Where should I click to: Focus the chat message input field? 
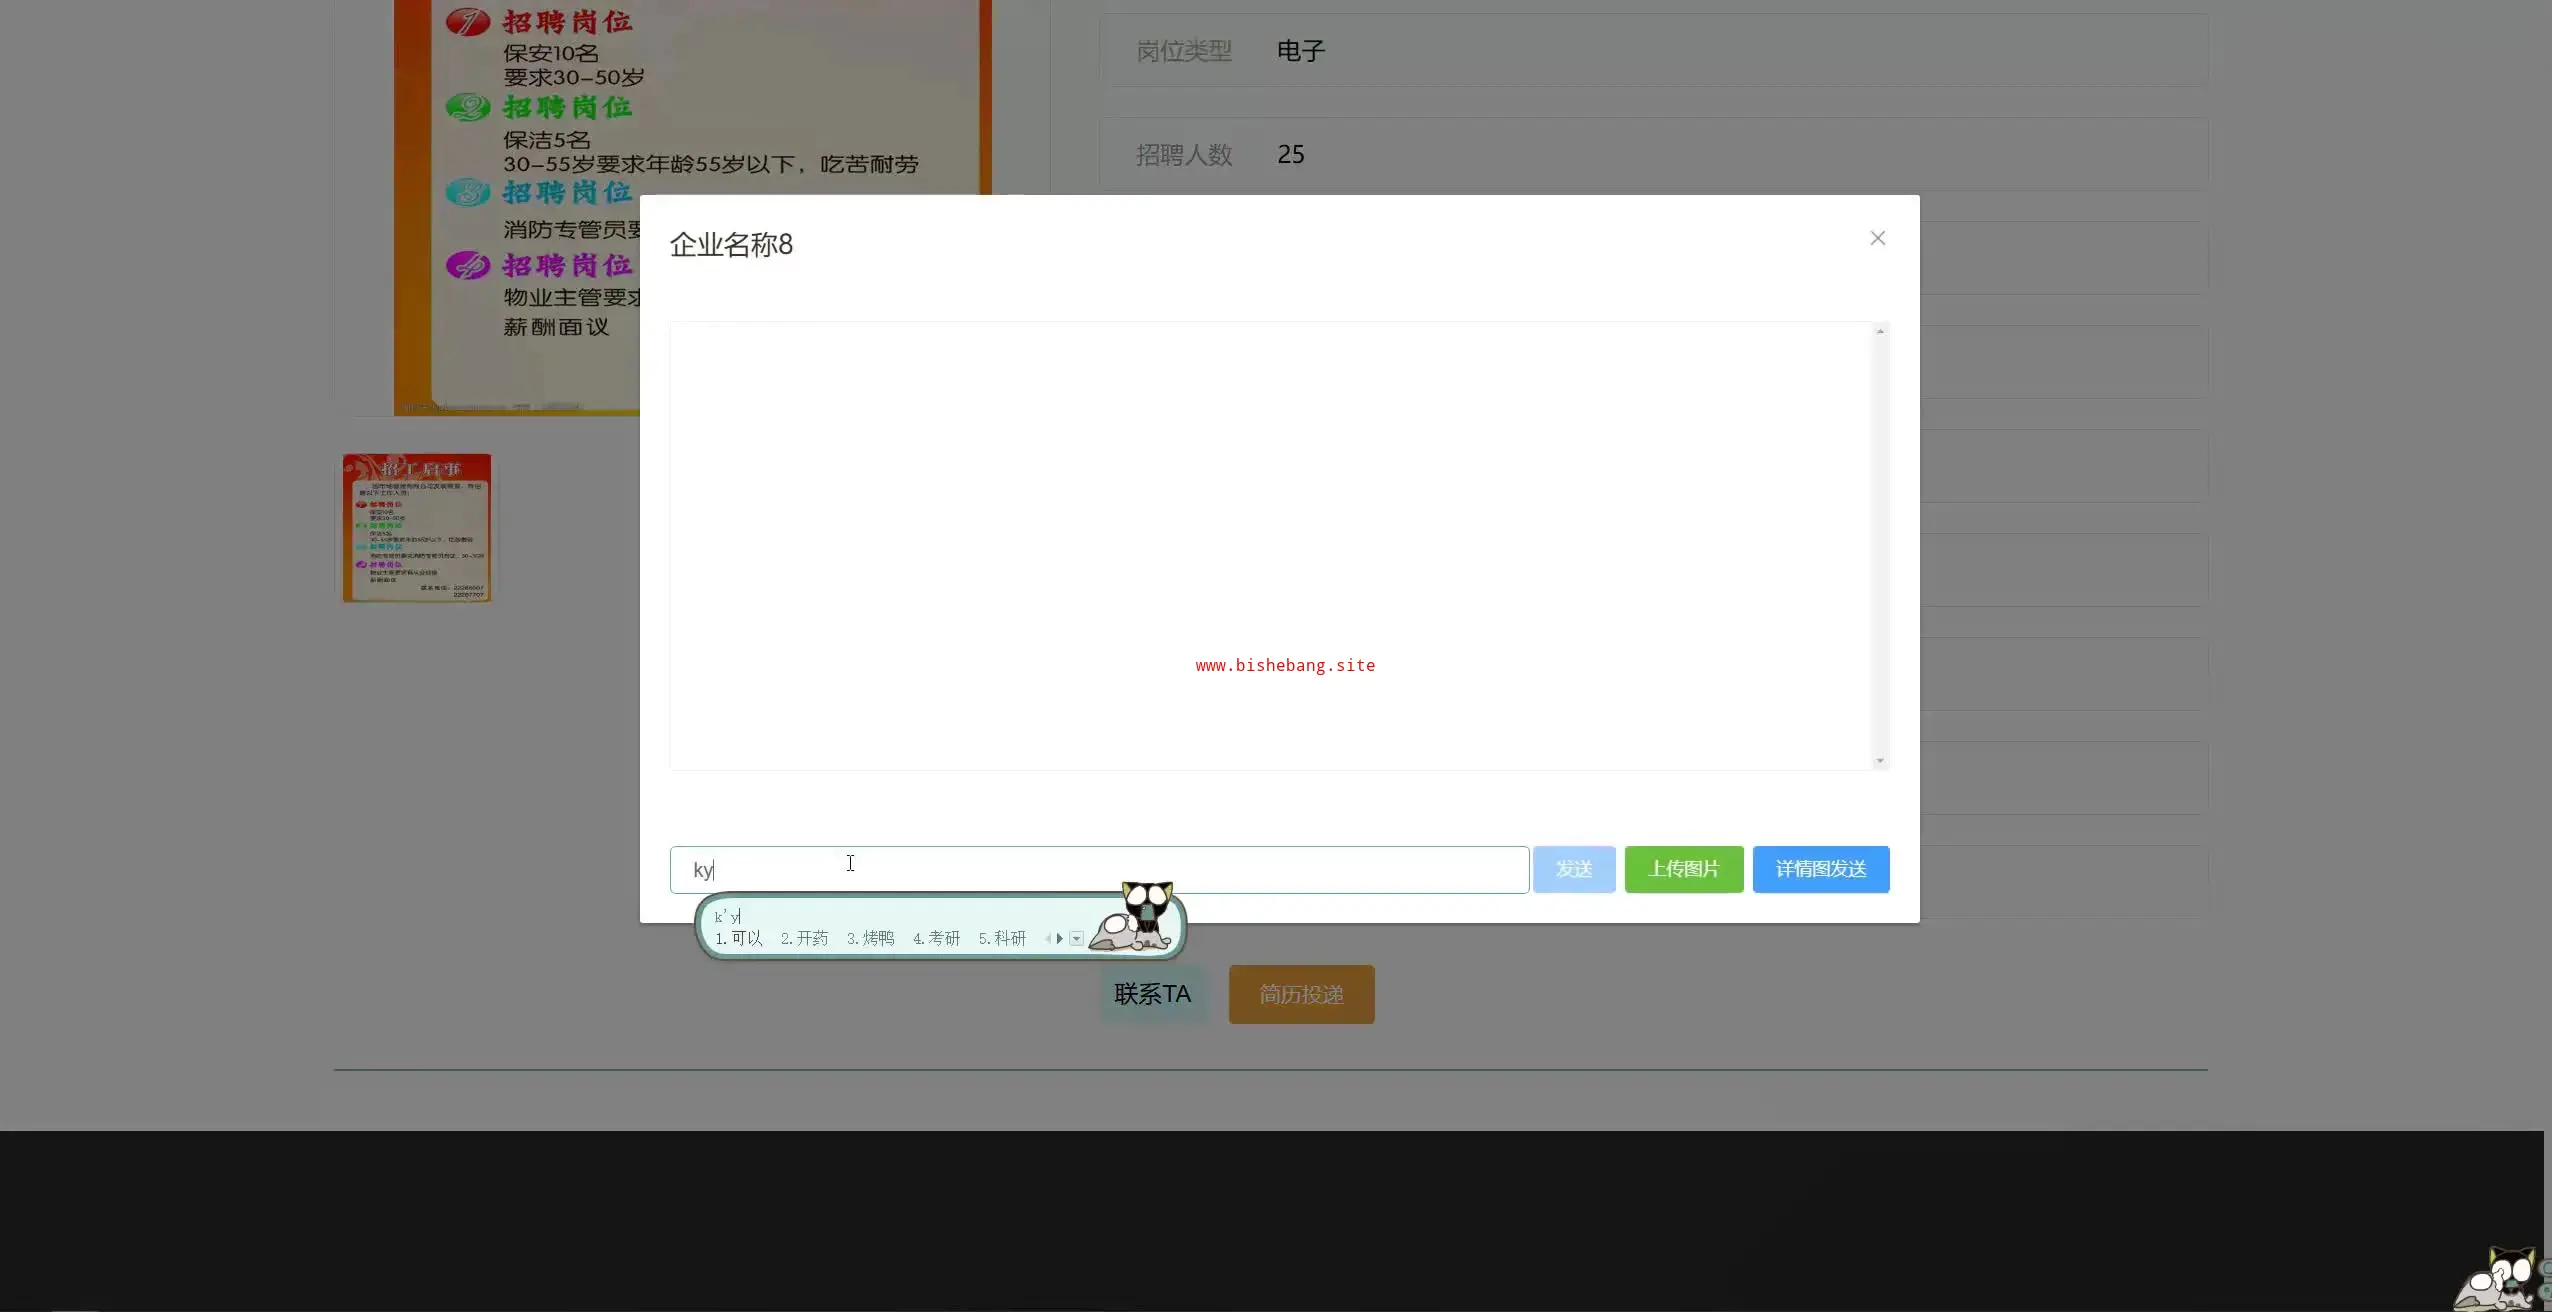pyautogui.click(x=1100, y=869)
